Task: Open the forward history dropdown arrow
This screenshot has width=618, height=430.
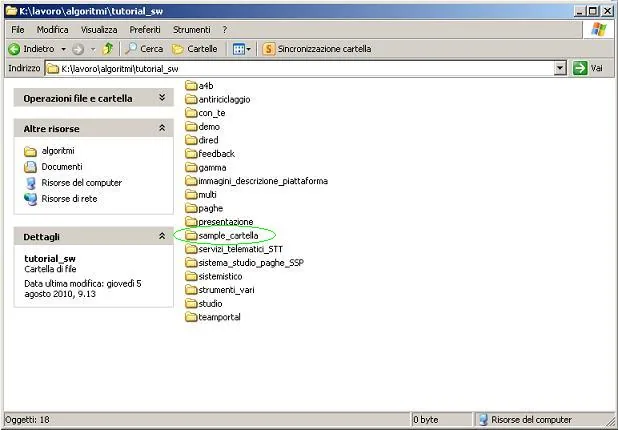Action: click(93, 49)
